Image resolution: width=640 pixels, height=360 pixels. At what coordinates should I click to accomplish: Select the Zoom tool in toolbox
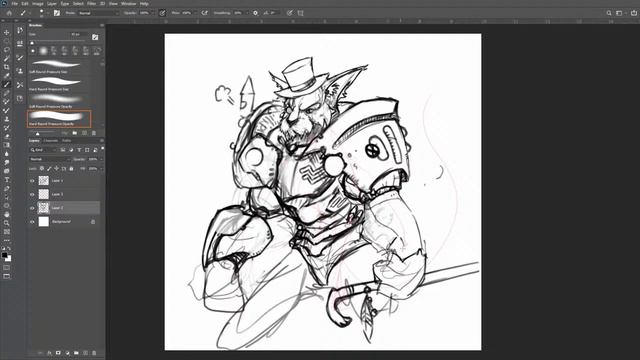[x=7, y=223]
